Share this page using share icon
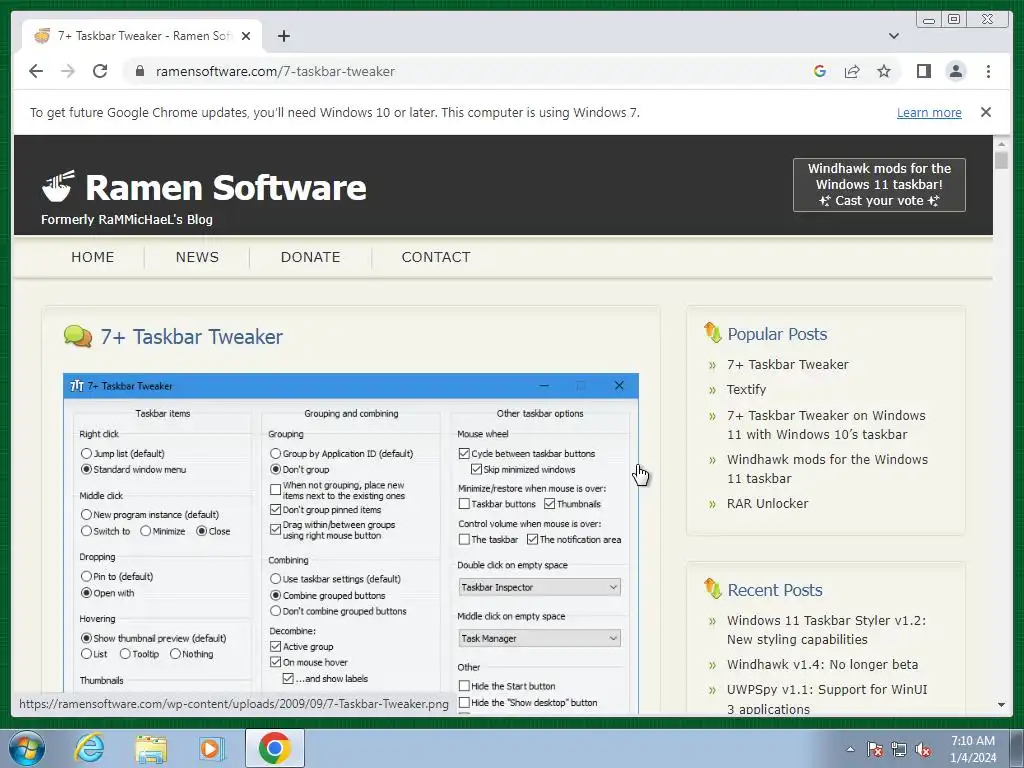Viewport: 1024px width, 768px height. (x=852, y=71)
